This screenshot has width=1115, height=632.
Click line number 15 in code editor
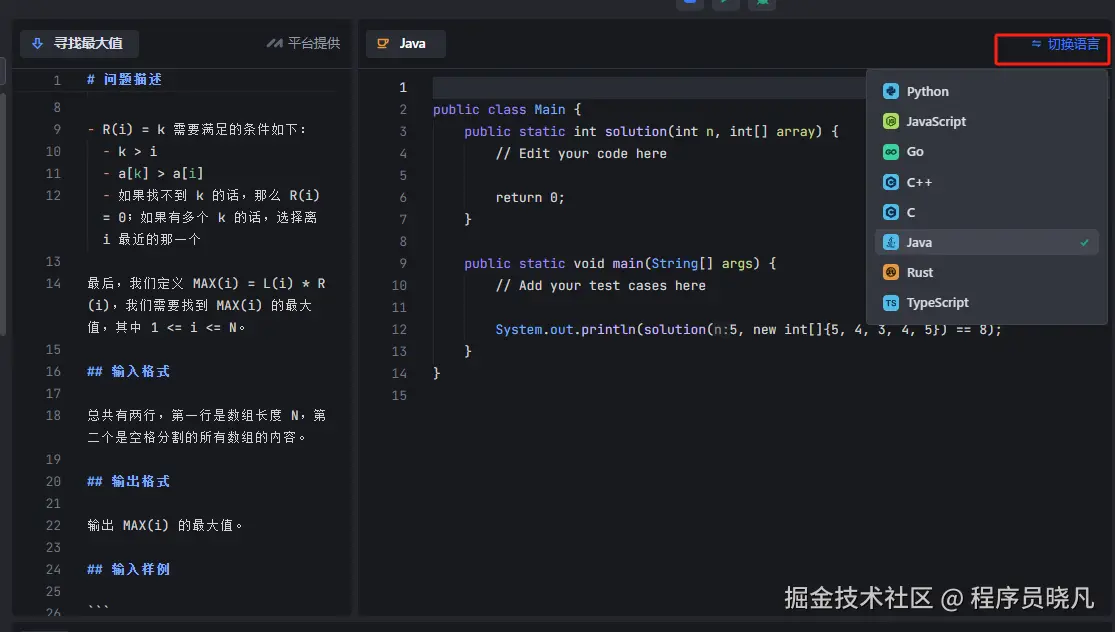pyautogui.click(x=400, y=395)
